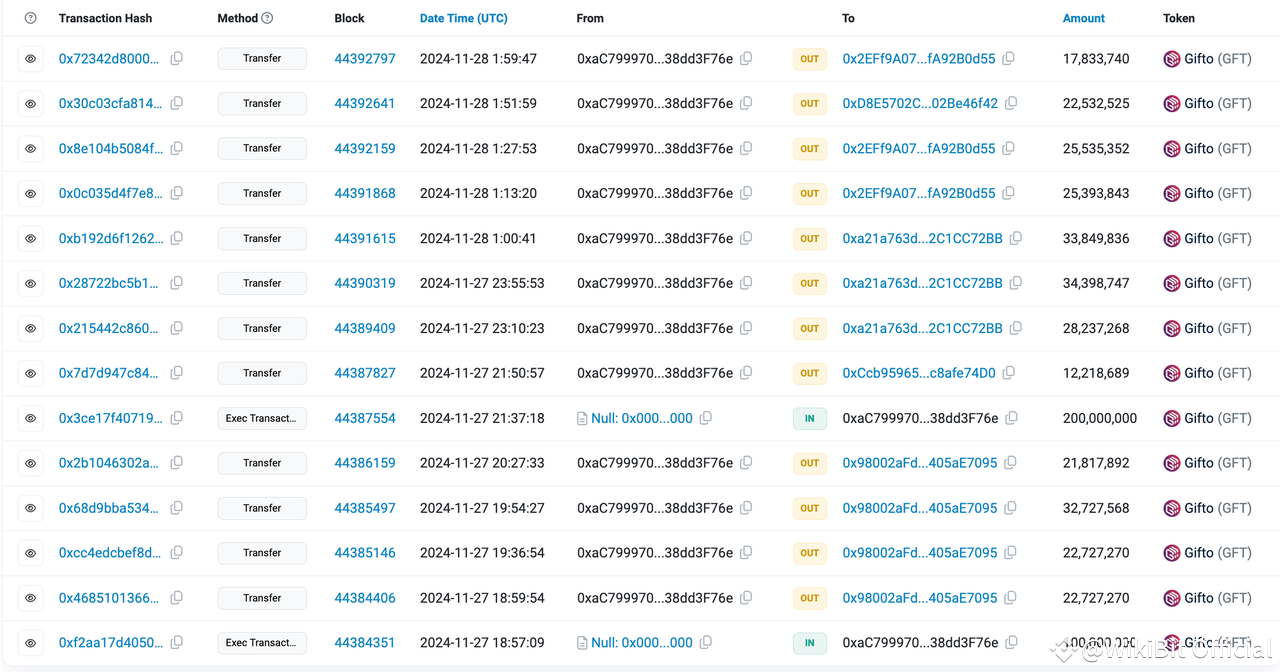
Task: Open address 0xD8E5702C...02Be46f42
Action: [920, 104]
